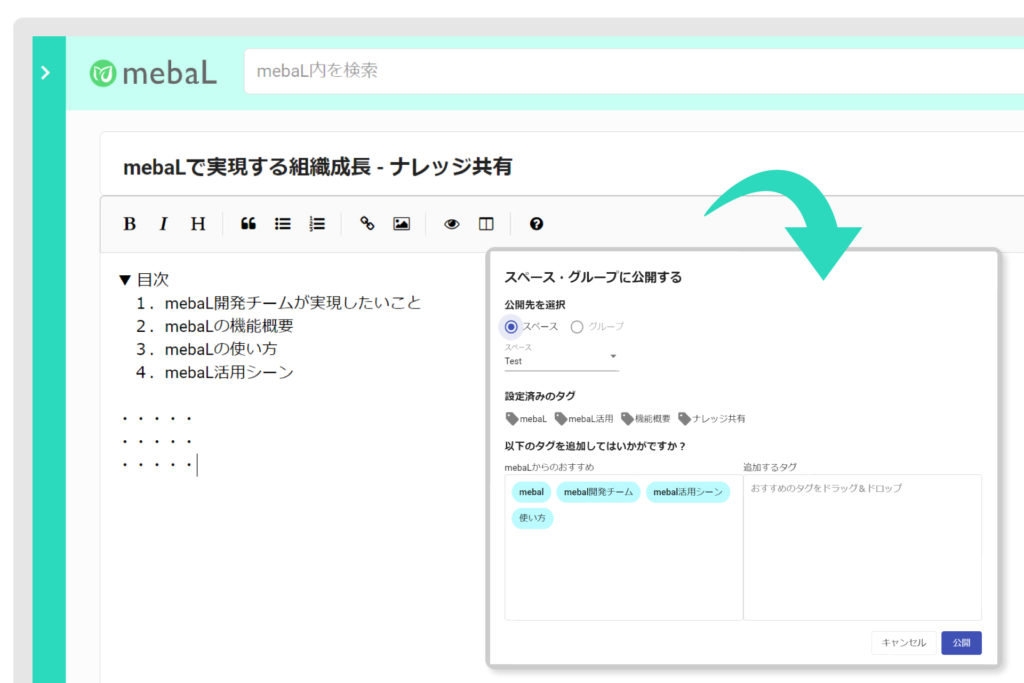Open the スペース dropdown showing Test
Image resolution: width=1024 pixels, height=683 pixels.
pyautogui.click(x=562, y=361)
